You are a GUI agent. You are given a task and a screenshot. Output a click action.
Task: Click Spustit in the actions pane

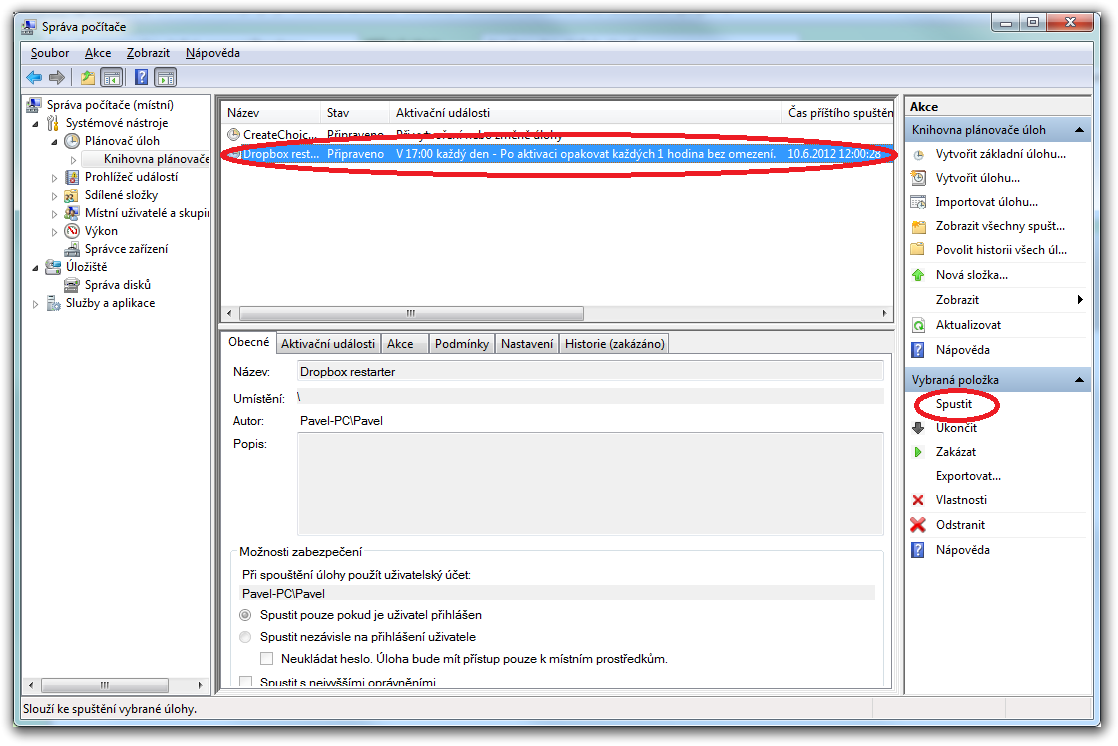(x=954, y=404)
